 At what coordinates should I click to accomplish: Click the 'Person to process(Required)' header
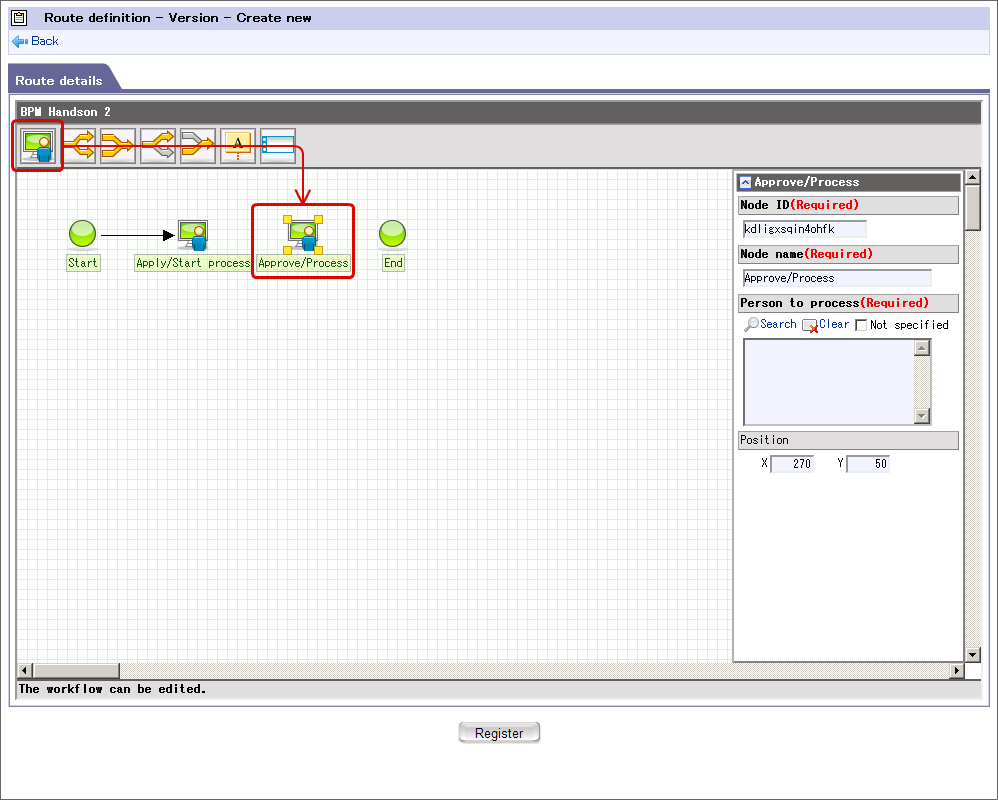tap(848, 303)
